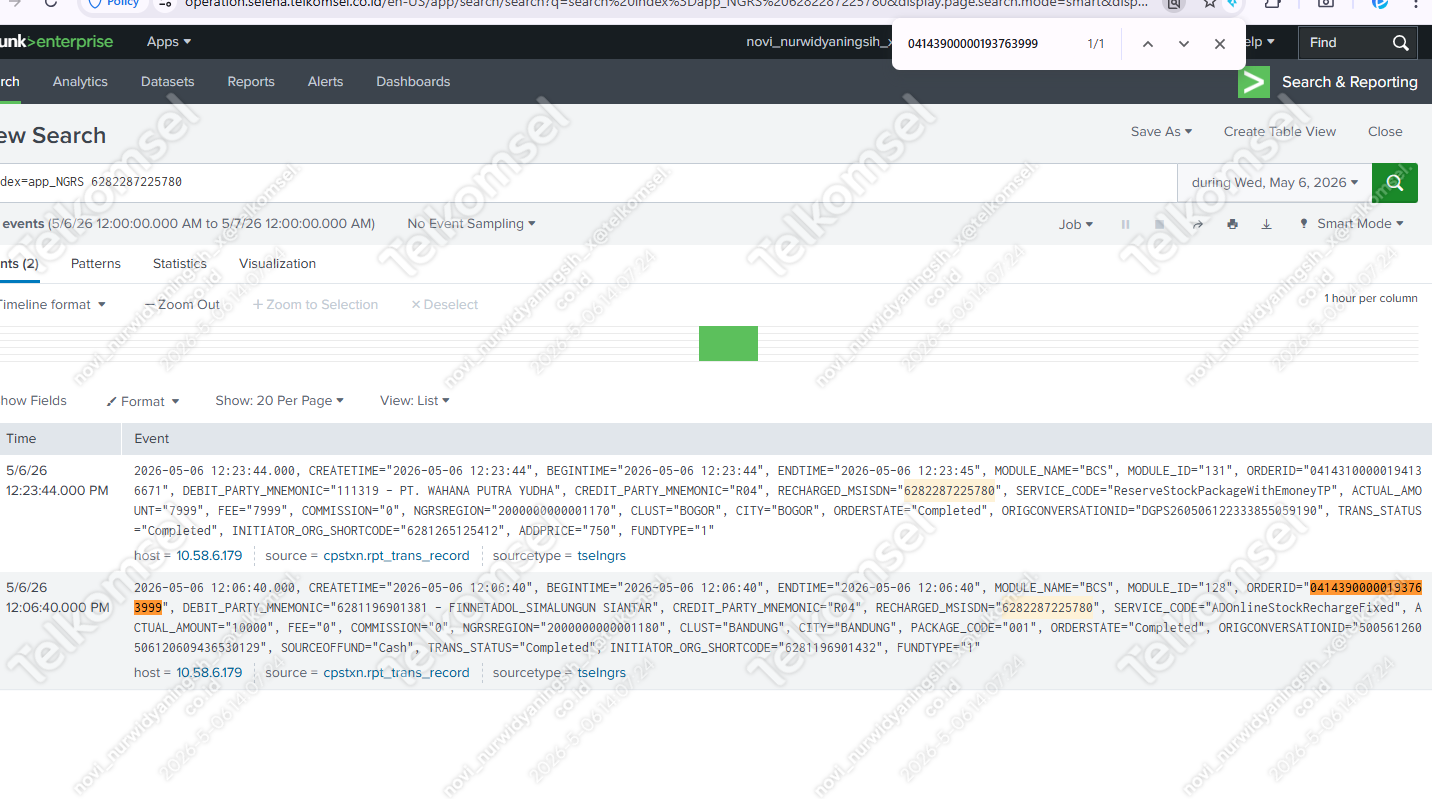The width and height of the screenshot is (1432, 799).
Task: Expand the No Event Sampling dropdown
Action: (x=471, y=224)
